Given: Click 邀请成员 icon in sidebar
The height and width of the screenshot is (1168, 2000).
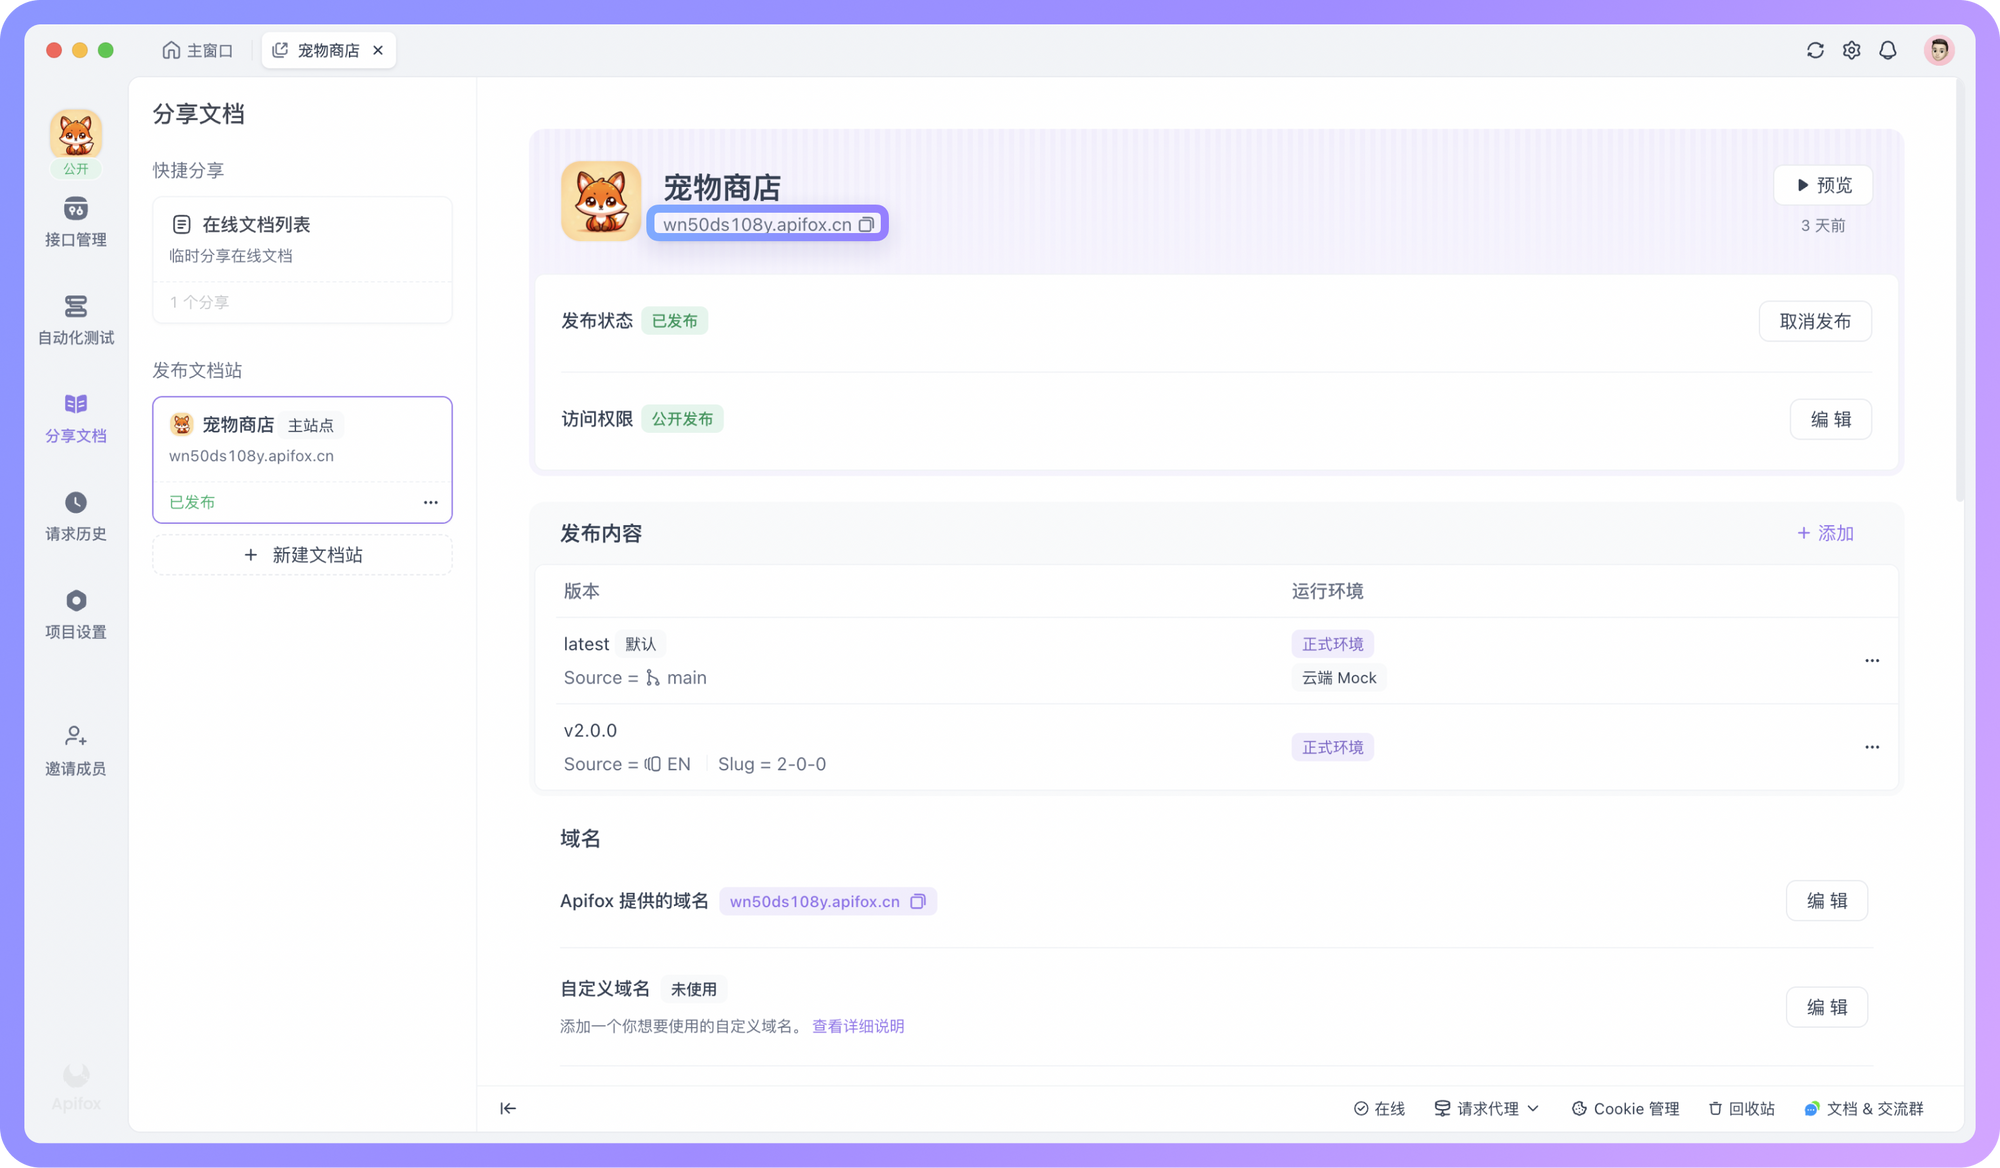Looking at the screenshot, I should (76, 737).
